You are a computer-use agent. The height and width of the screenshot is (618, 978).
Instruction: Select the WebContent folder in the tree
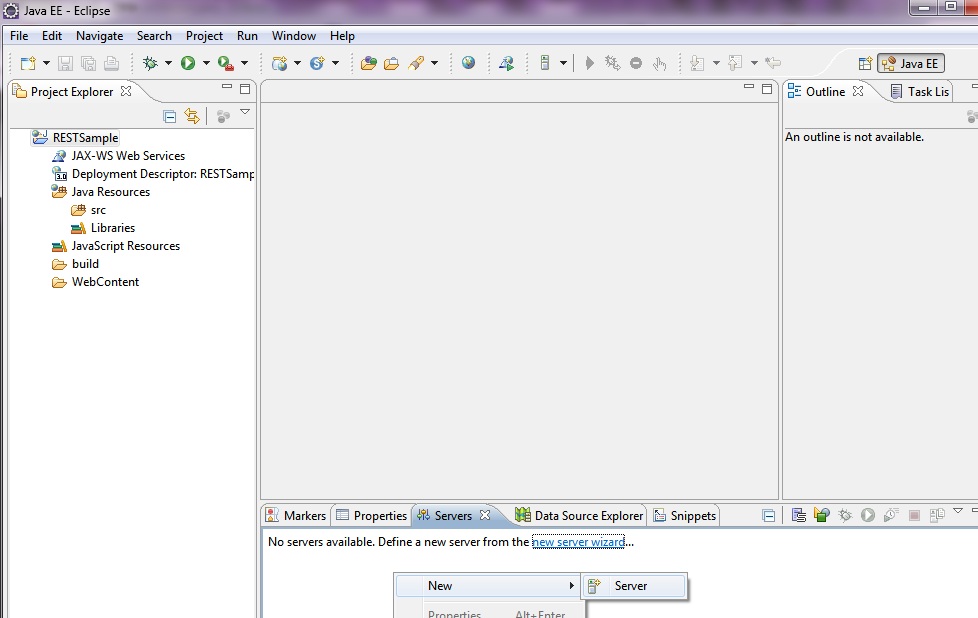pos(105,282)
